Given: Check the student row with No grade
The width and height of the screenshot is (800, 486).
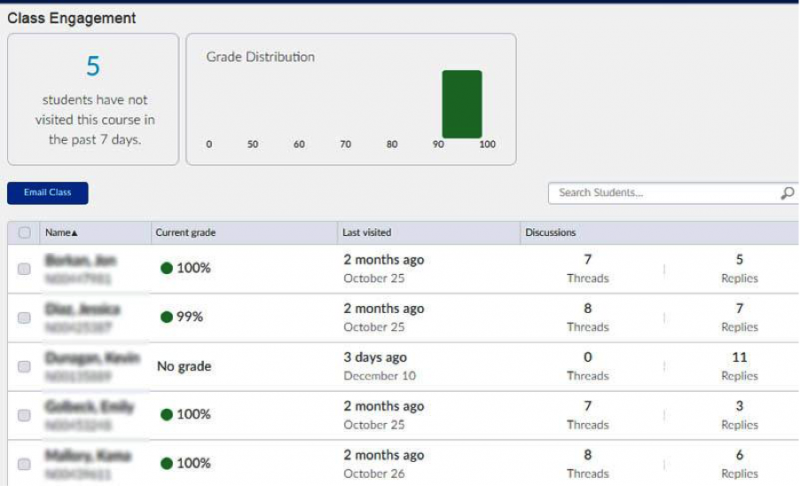Looking at the screenshot, I should [x=24, y=367].
